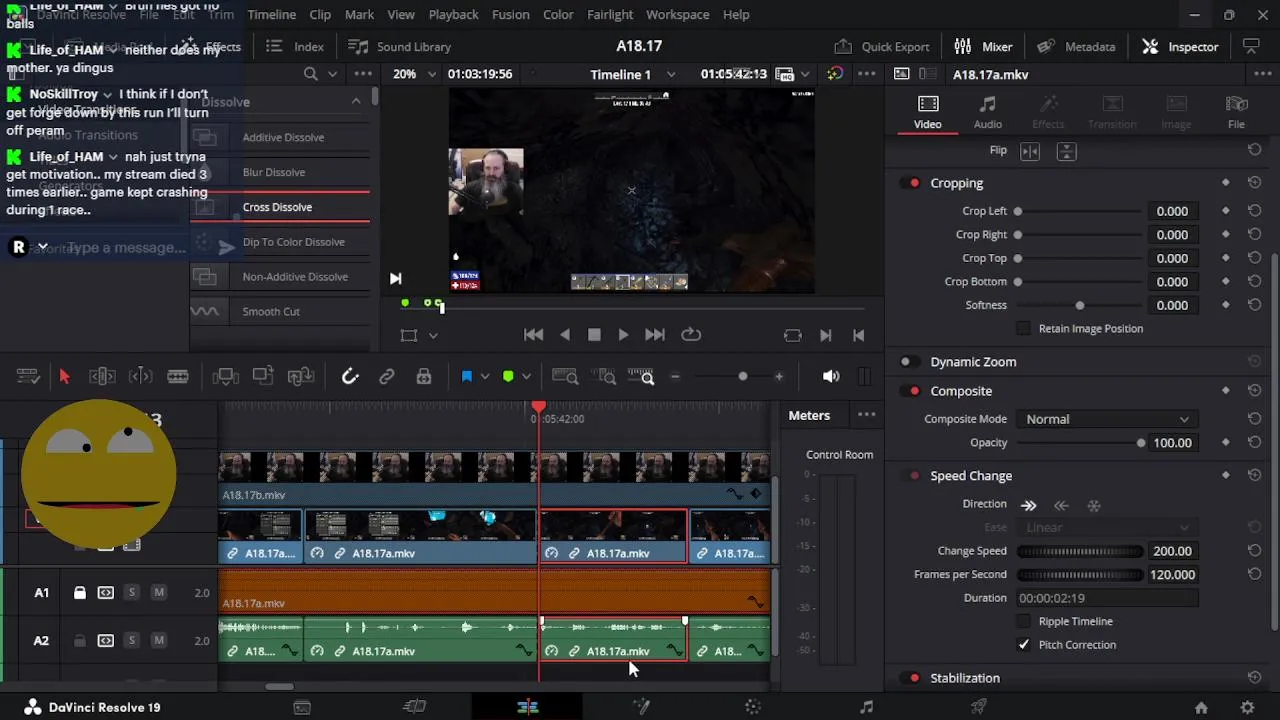
Task: Add a green marker at the playhead
Action: click(x=508, y=377)
